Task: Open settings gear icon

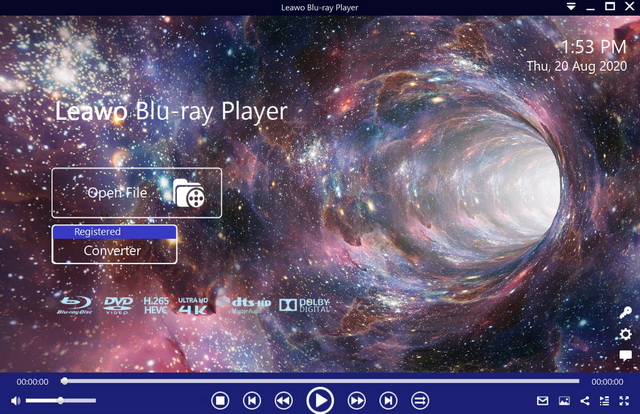Action: tap(625, 334)
